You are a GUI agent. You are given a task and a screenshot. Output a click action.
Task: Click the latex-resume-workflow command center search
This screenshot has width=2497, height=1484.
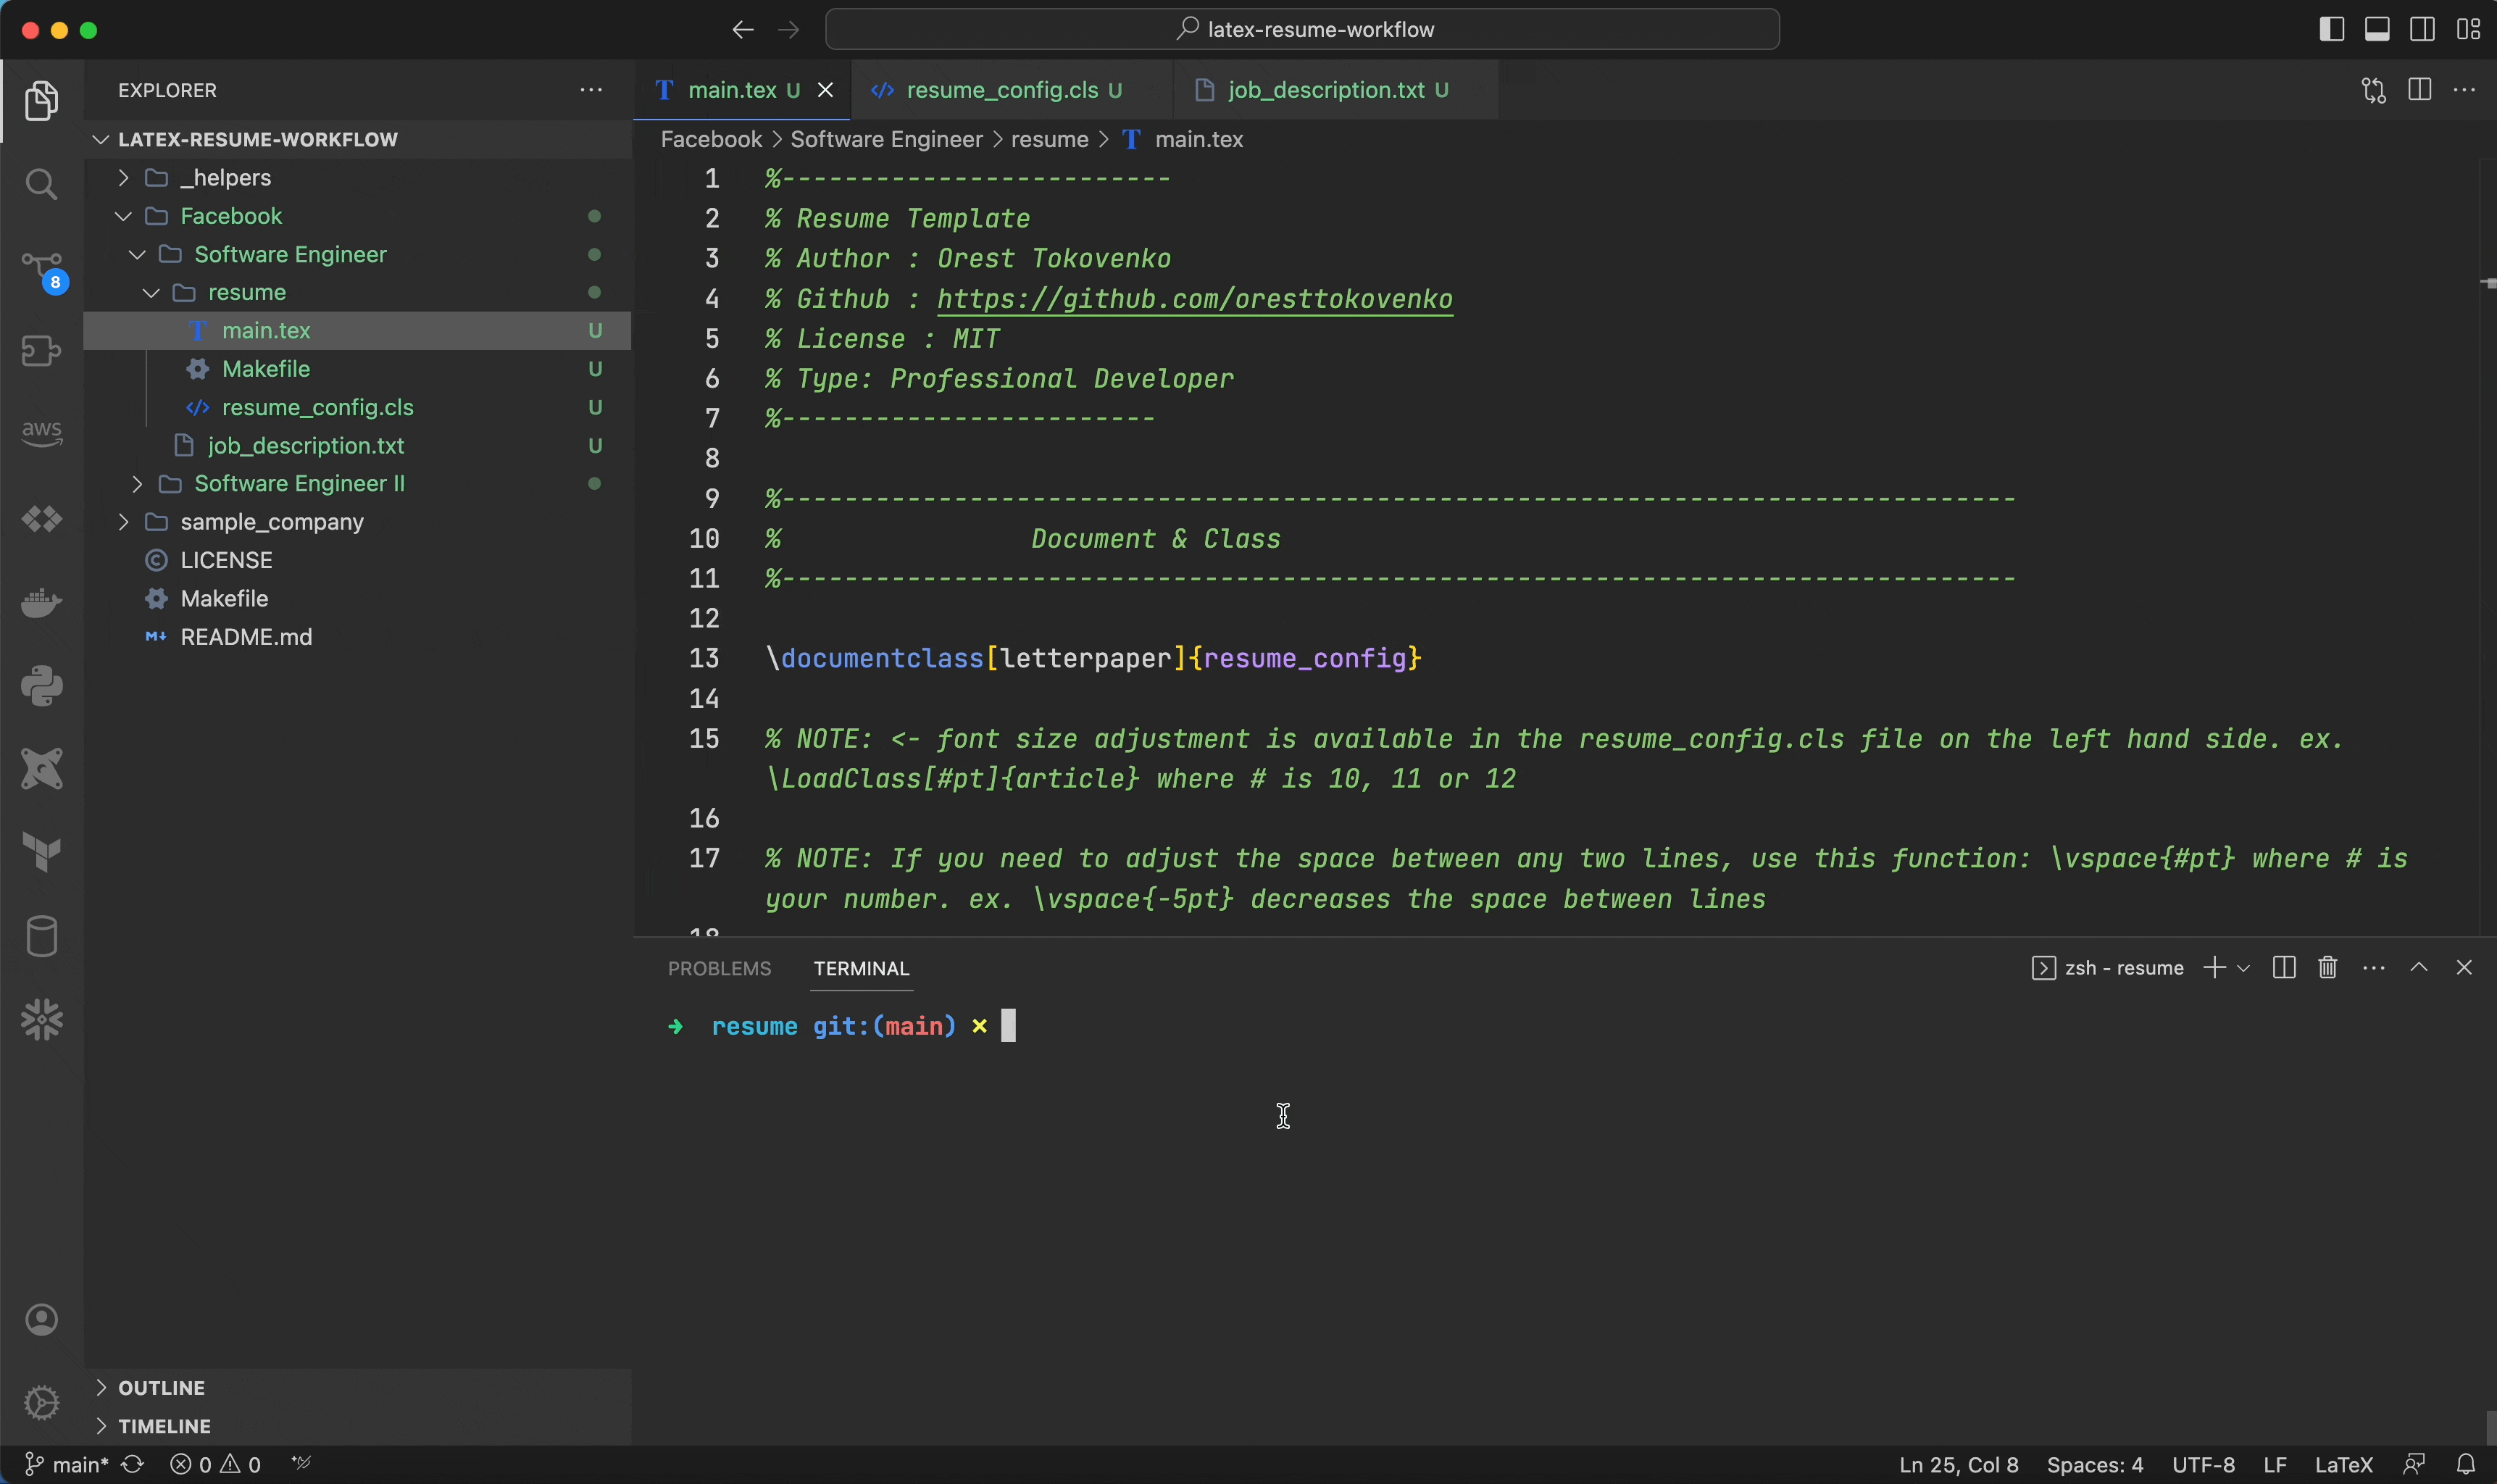point(1302,29)
